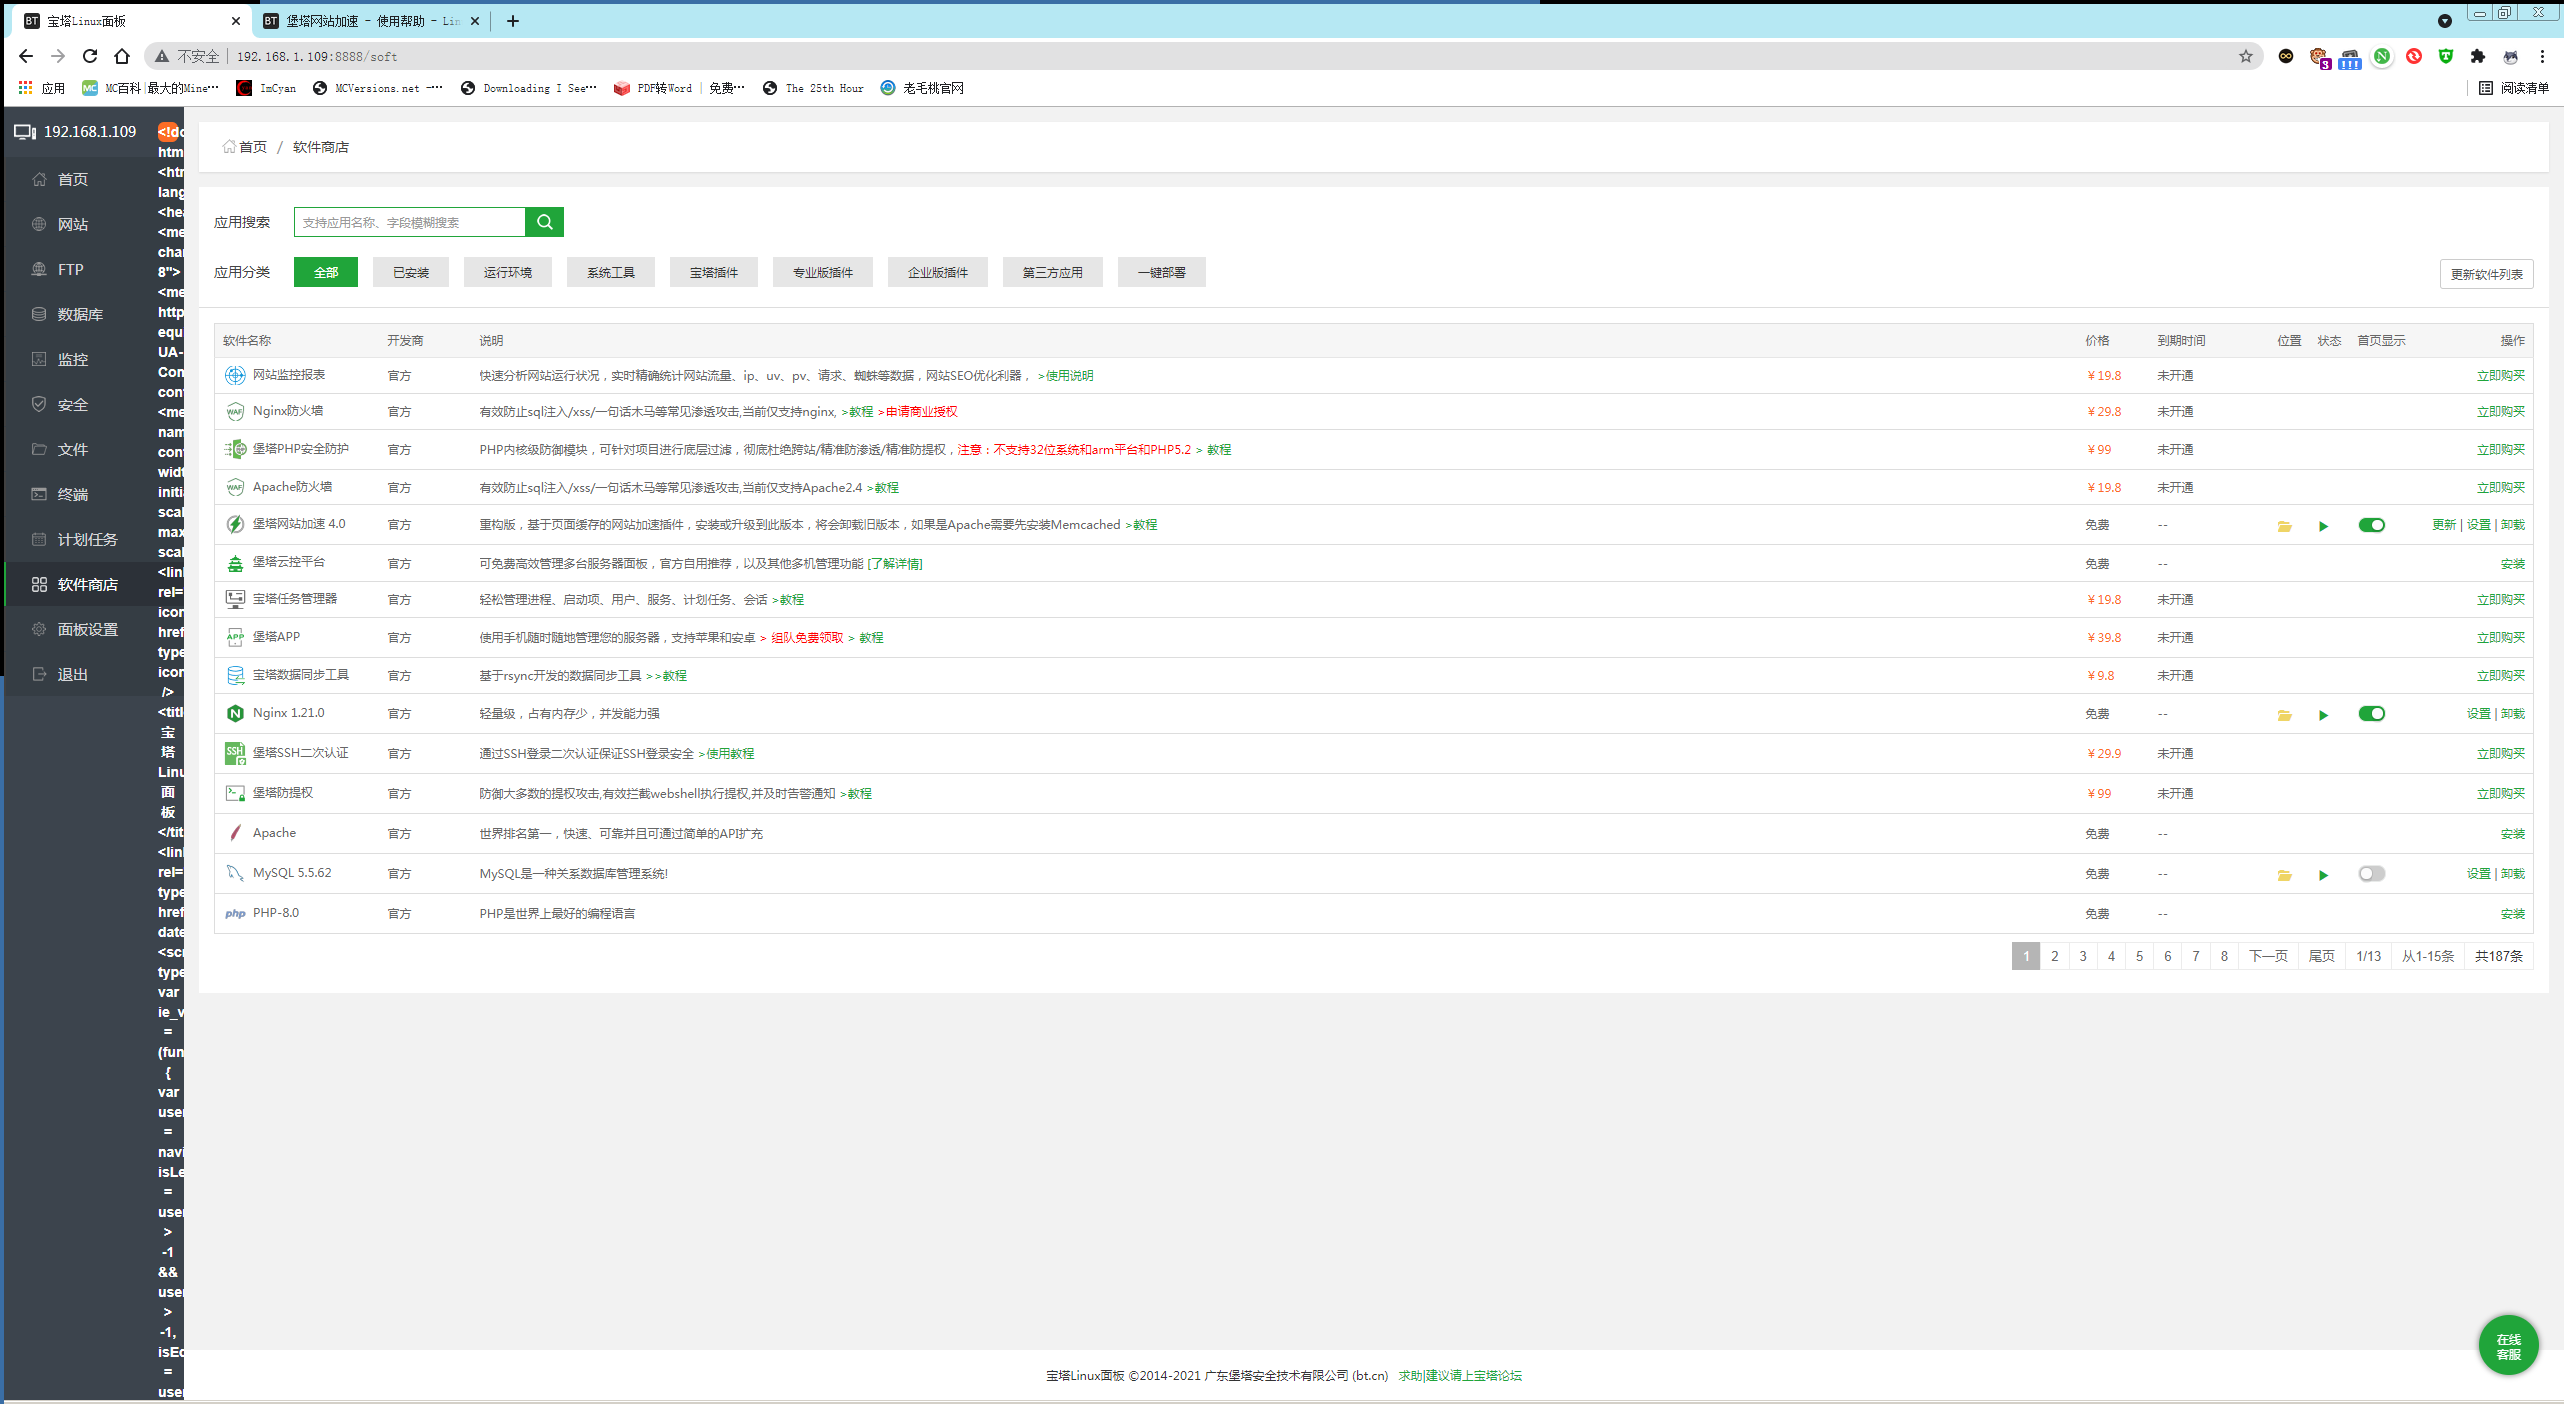This screenshot has height=1404, width=2564.
Task: Click the browser home icon
Action: click(x=122, y=56)
